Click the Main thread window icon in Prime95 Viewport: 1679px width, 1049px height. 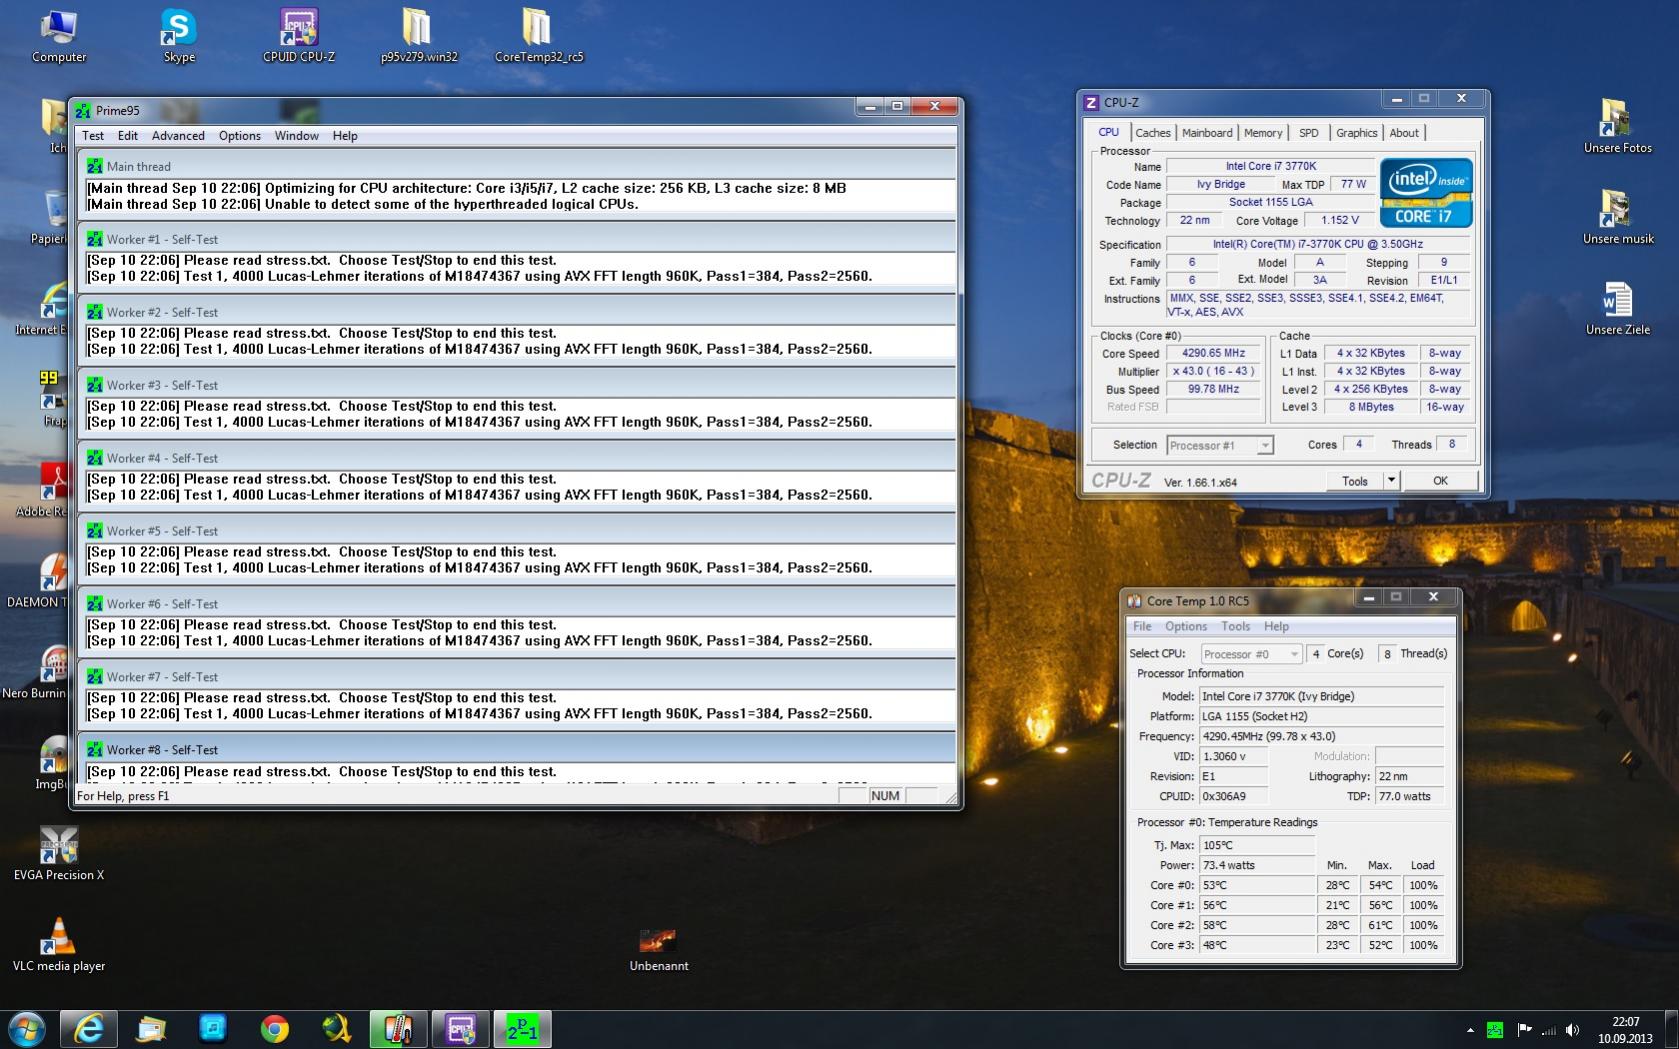pos(95,166)
